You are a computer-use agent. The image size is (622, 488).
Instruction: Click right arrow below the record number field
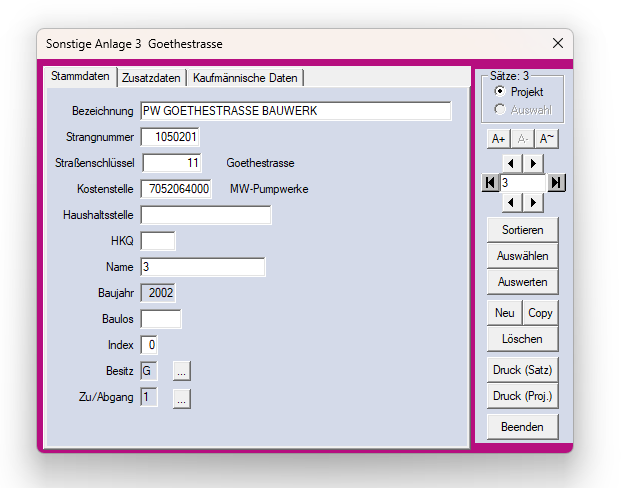tap(534, 203)
